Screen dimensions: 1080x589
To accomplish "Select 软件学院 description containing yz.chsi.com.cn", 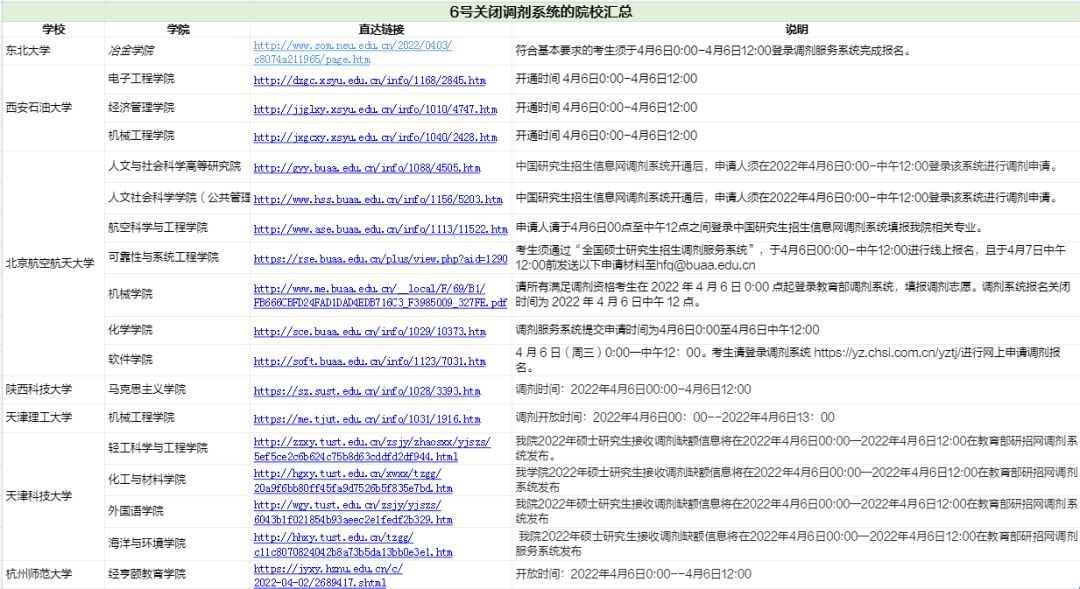I will coord(796,360).
